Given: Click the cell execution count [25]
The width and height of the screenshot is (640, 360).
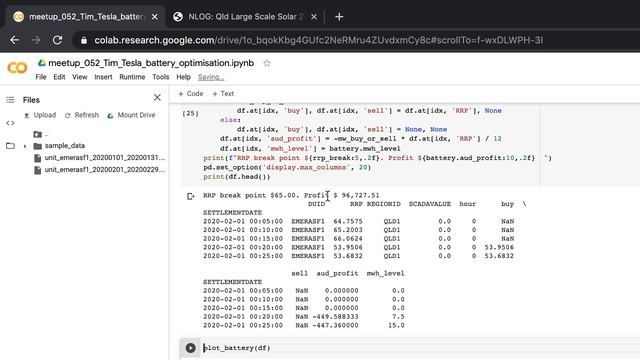Looking at the screenshot, I should tap(190, 113).
